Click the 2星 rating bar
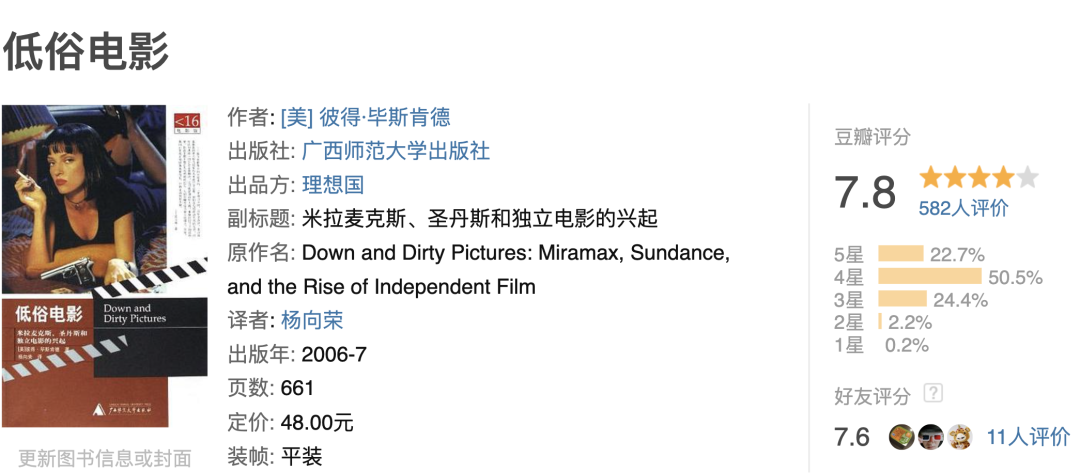This screenshot has width=1080, height=473. pyautogui.click(x=880, y=322)
